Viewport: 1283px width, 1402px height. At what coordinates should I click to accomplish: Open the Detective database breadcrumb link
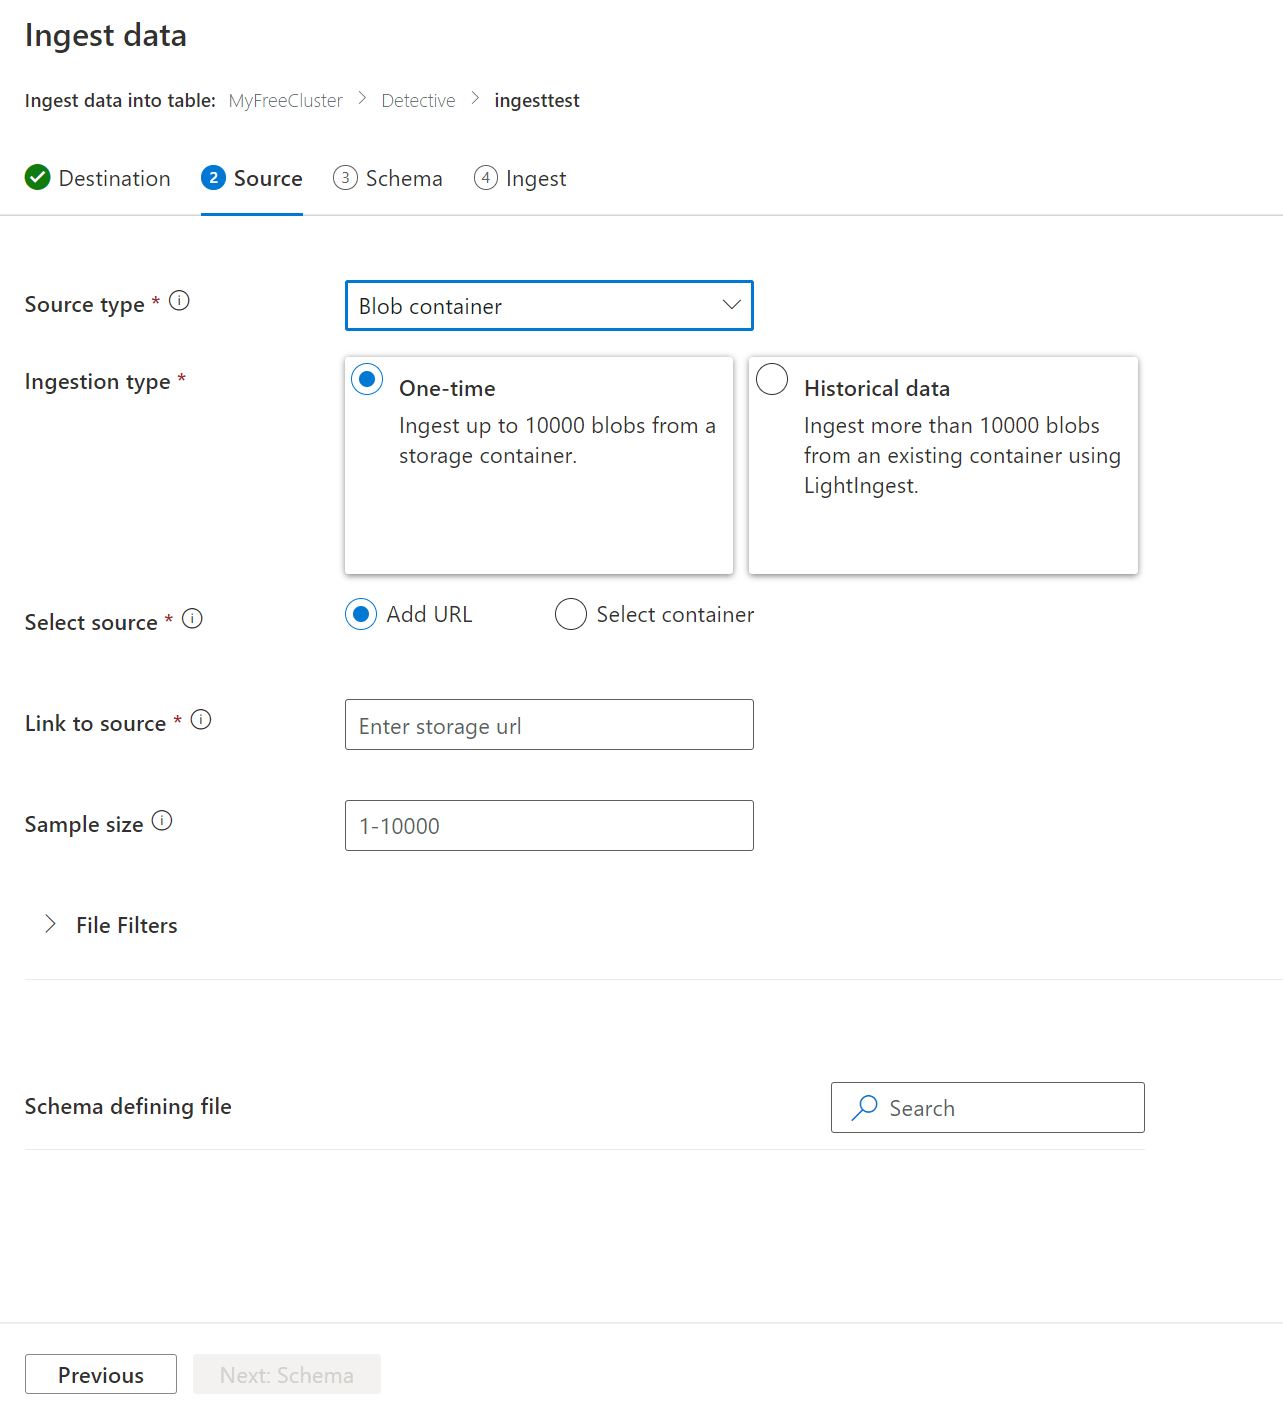coord(417,99)
